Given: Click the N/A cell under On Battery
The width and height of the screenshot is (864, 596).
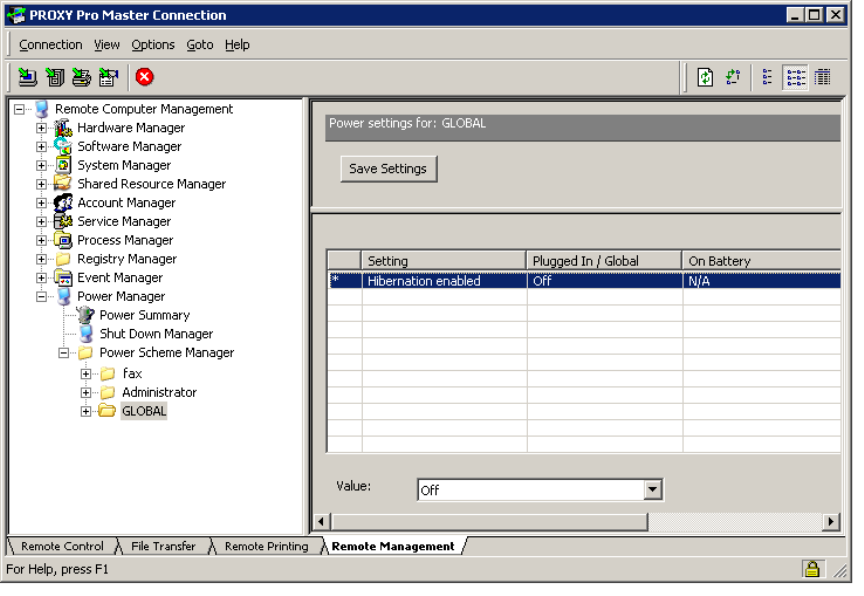Looking at the screenshot, I should pyautogui.click(x=762, y=280).
